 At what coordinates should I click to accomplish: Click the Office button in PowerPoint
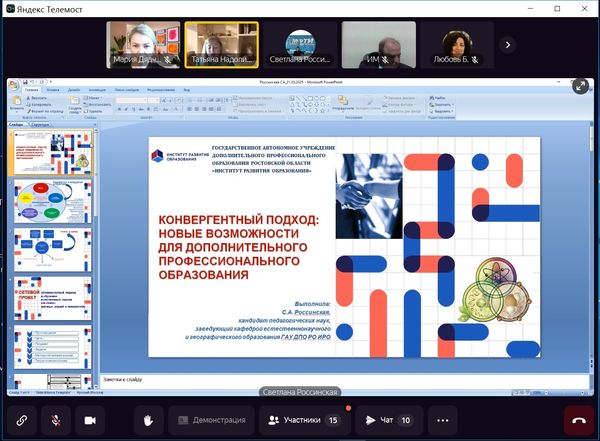click(13, 86)
